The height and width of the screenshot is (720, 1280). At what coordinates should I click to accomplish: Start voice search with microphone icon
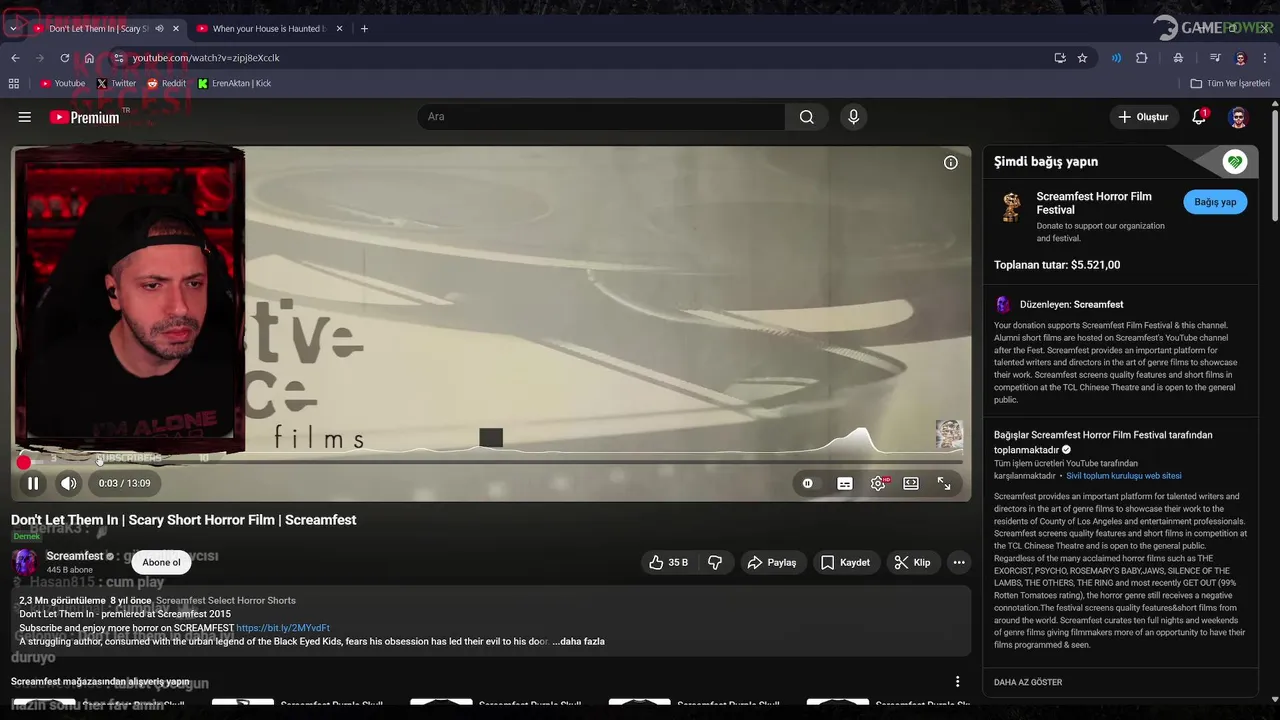(x=853, y=117)
